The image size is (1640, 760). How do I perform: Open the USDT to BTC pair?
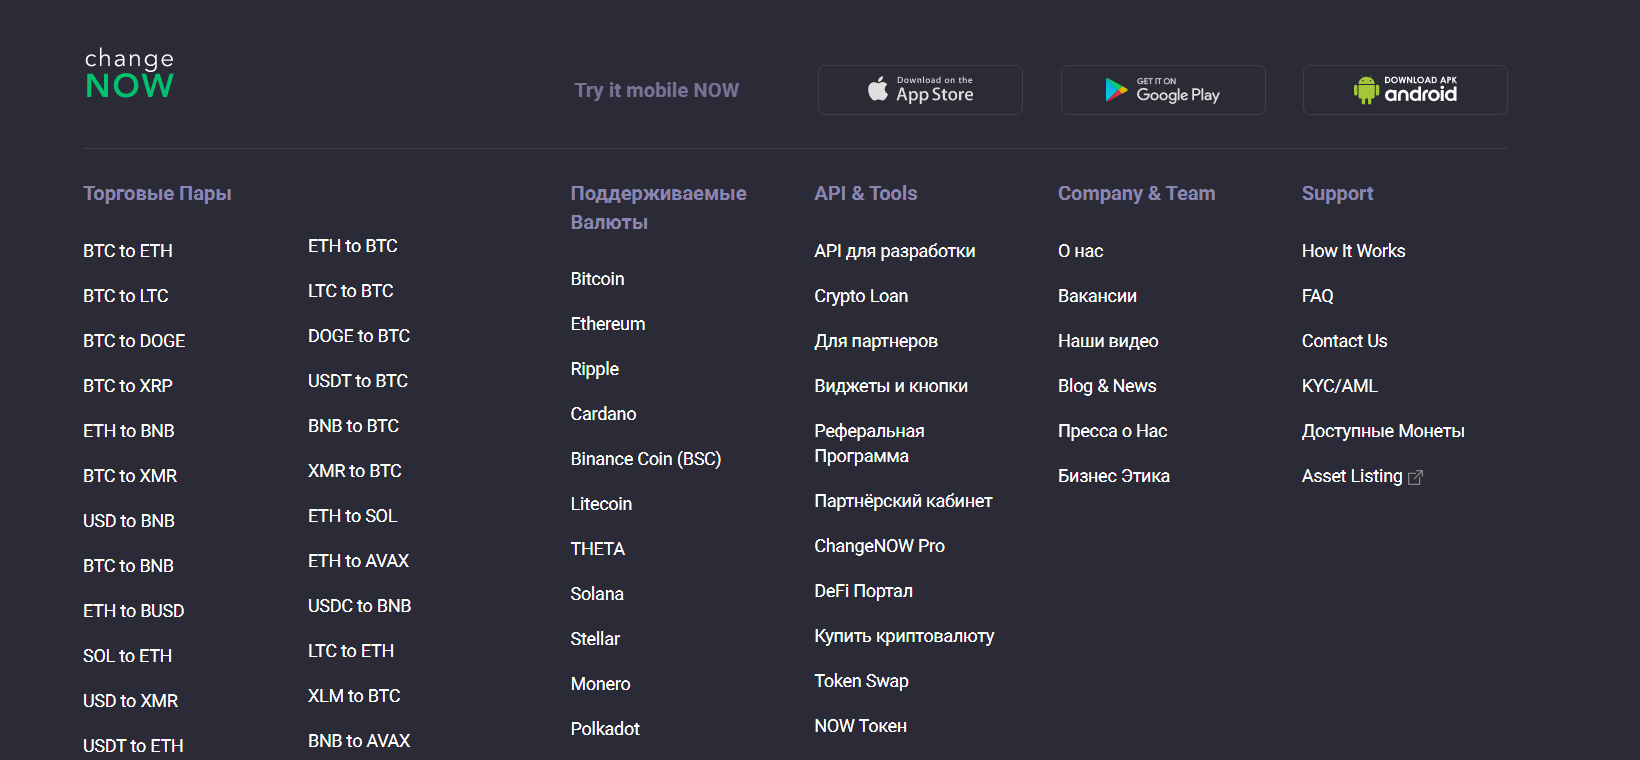coord(358,381)
